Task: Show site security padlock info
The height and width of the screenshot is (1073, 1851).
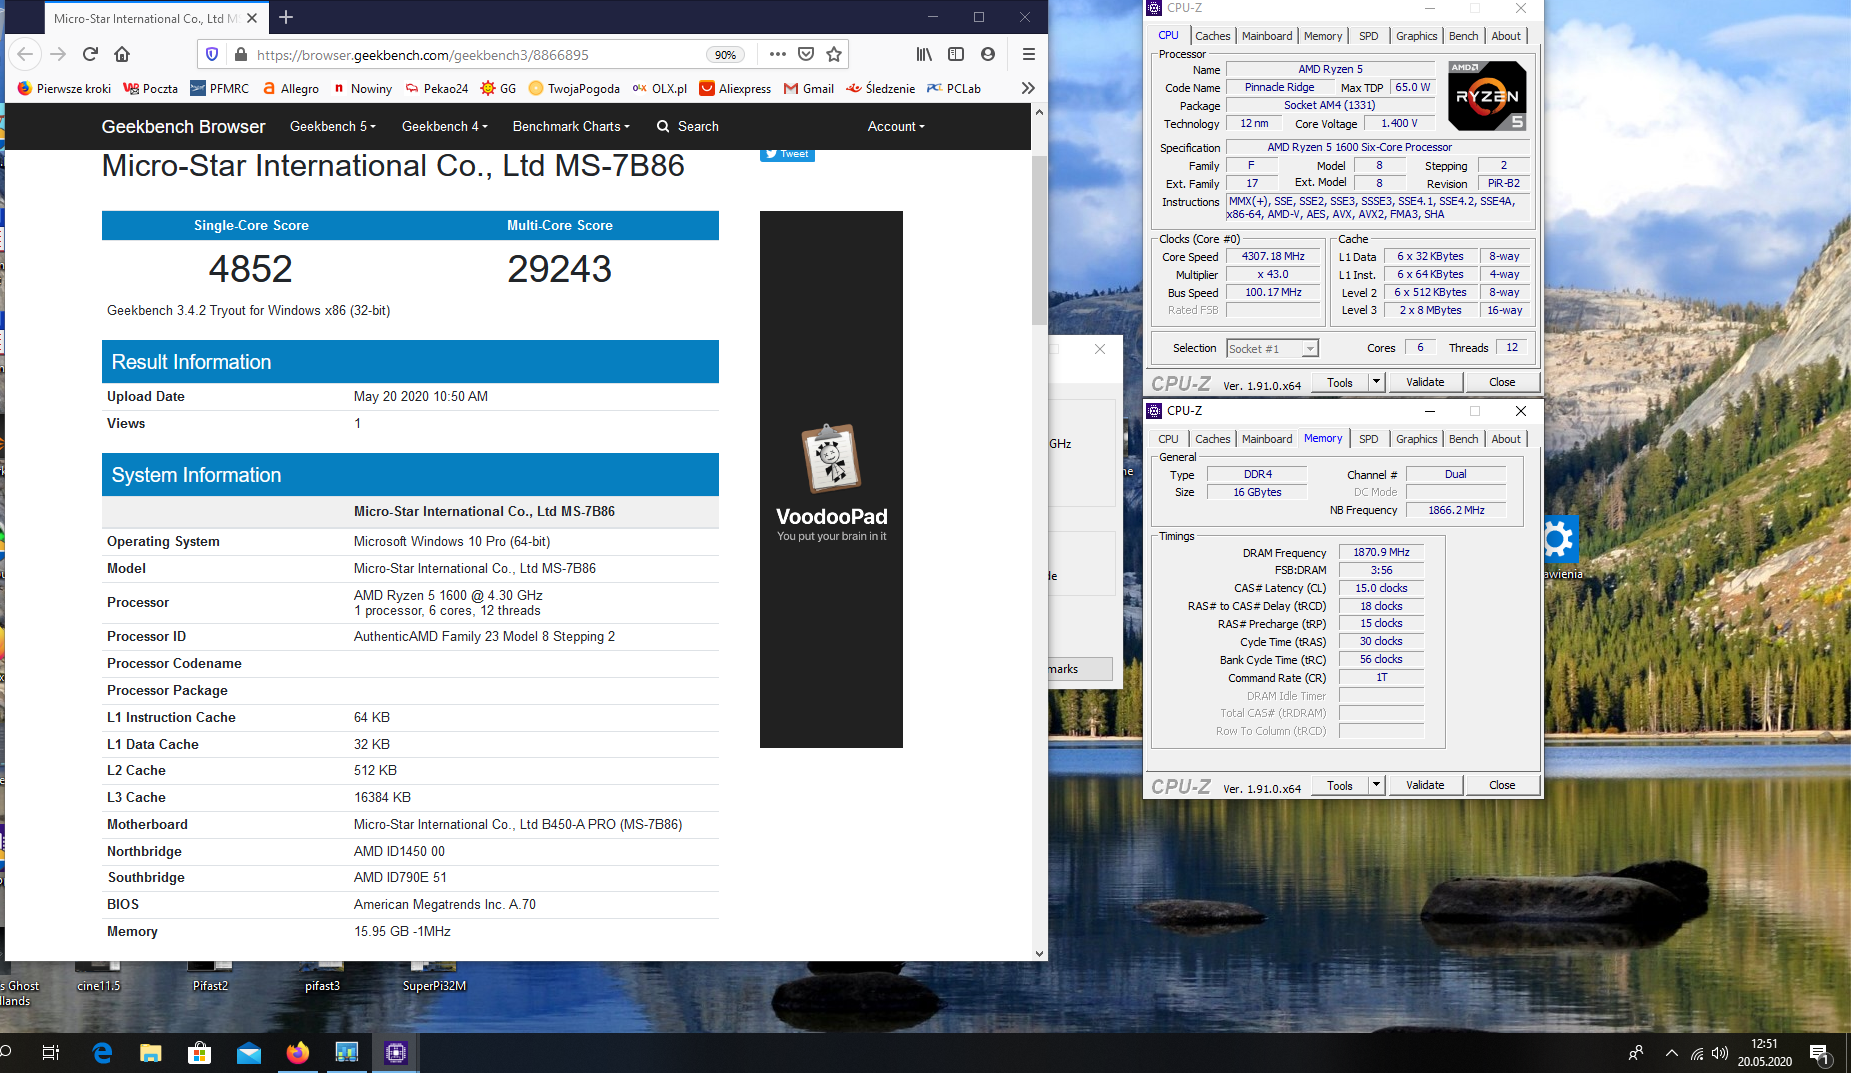Action: point(240,54)
